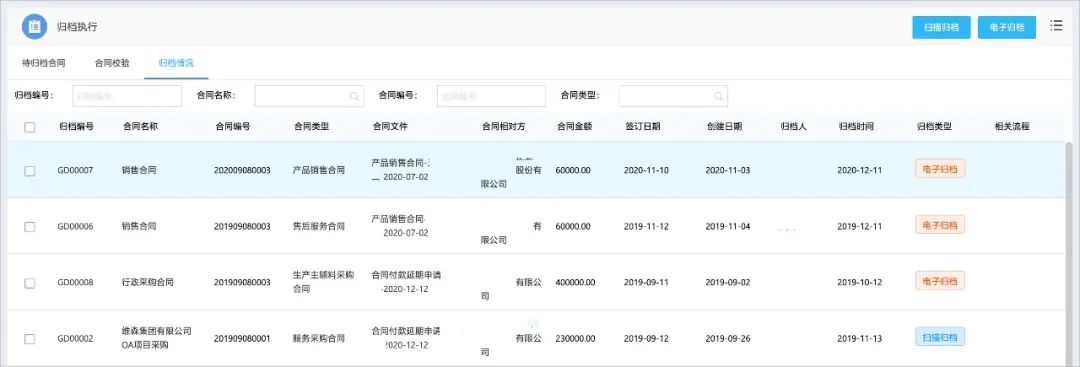The height and width of the screenshot is (367, 1080).
Task: Open contract file in row GD00007
Action: click(401, 169)
